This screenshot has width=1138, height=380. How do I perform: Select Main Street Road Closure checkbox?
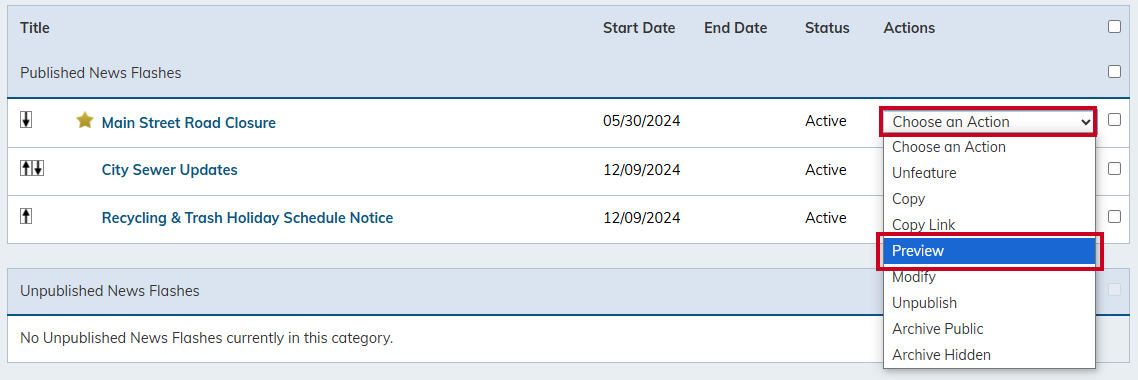pos(1114,120)
